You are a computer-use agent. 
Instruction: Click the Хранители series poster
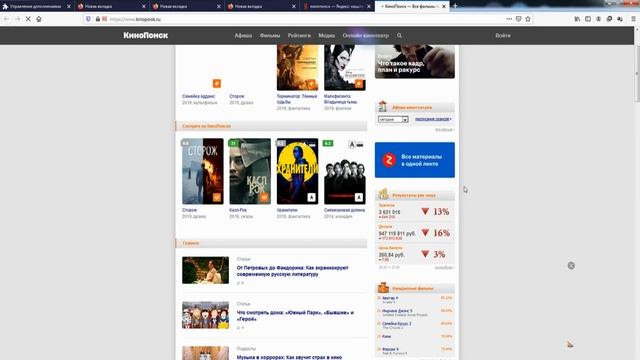point(297,171)
